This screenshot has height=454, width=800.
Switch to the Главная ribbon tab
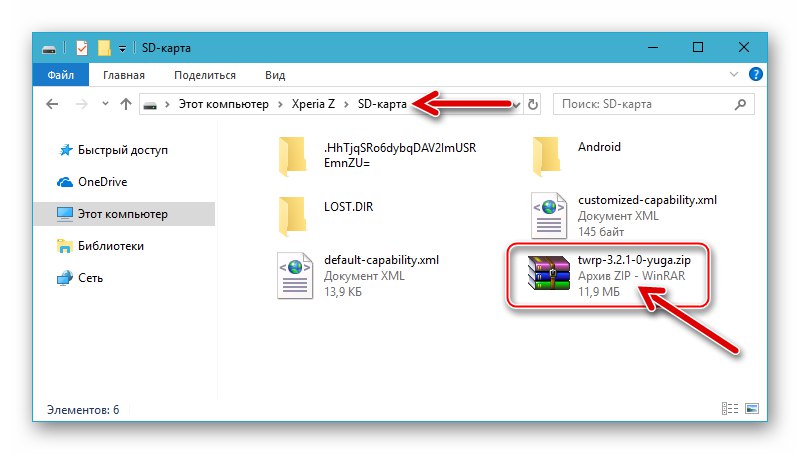pyautogui.click(x=124, y=75)
